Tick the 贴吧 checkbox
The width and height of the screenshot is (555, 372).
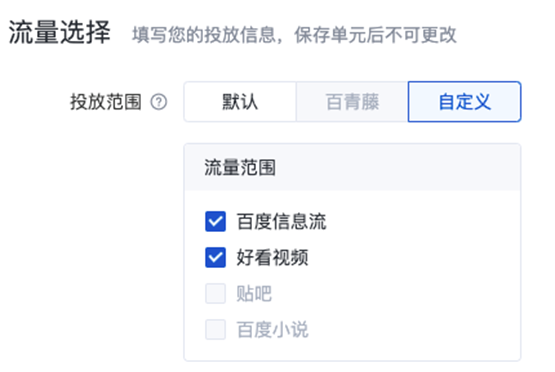215,293
